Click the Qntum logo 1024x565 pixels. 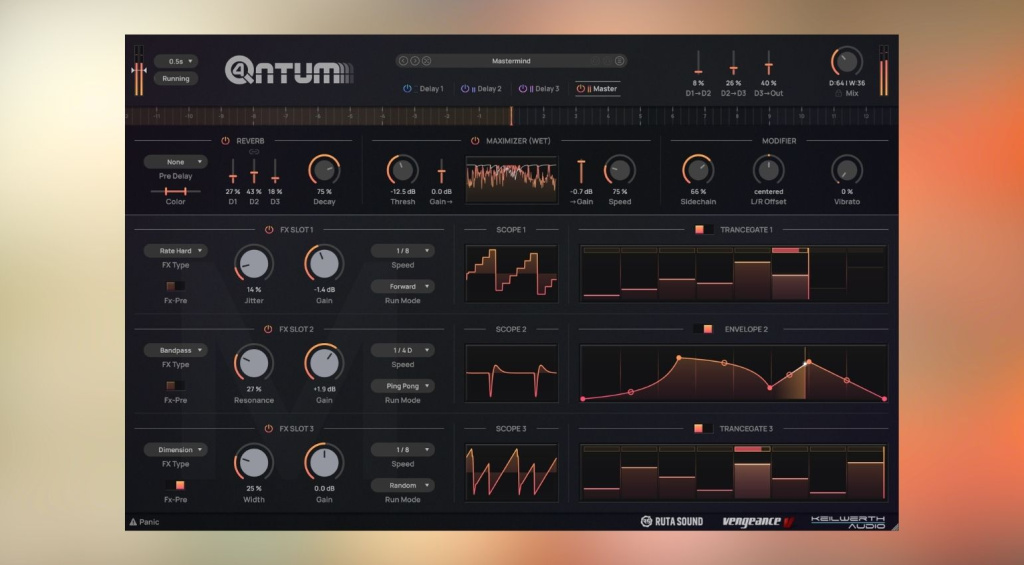click(289, 70)
